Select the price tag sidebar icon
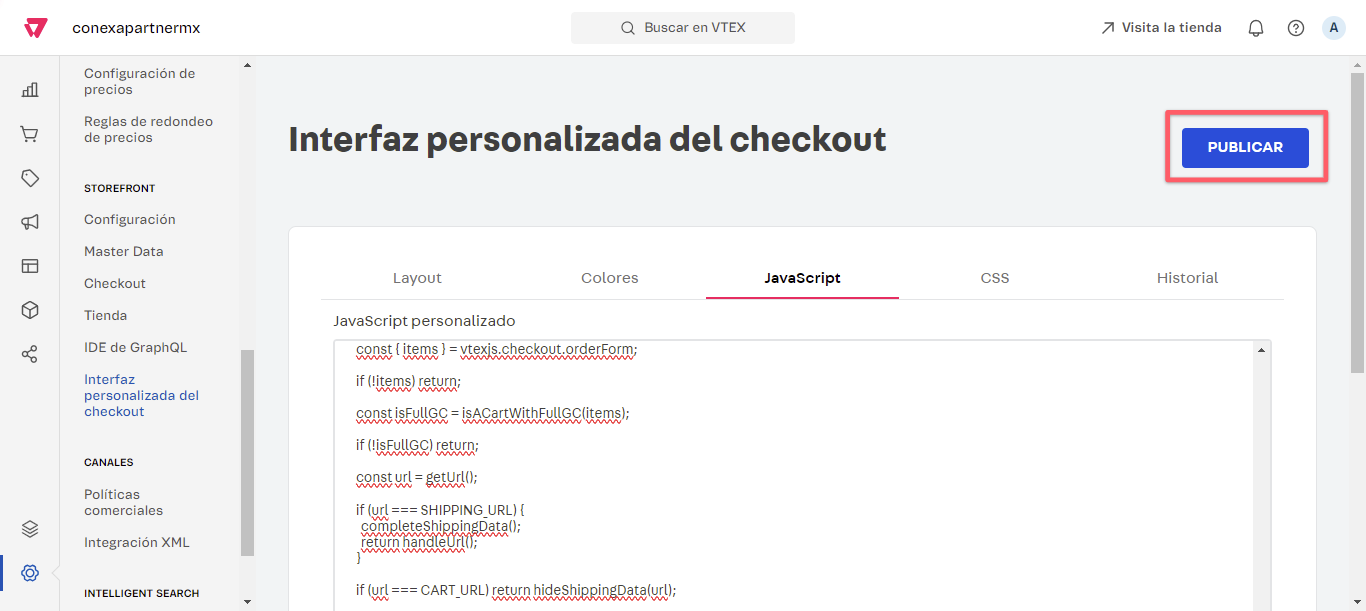This screenshot has width=1366, height=611. [x=30, y=178]
